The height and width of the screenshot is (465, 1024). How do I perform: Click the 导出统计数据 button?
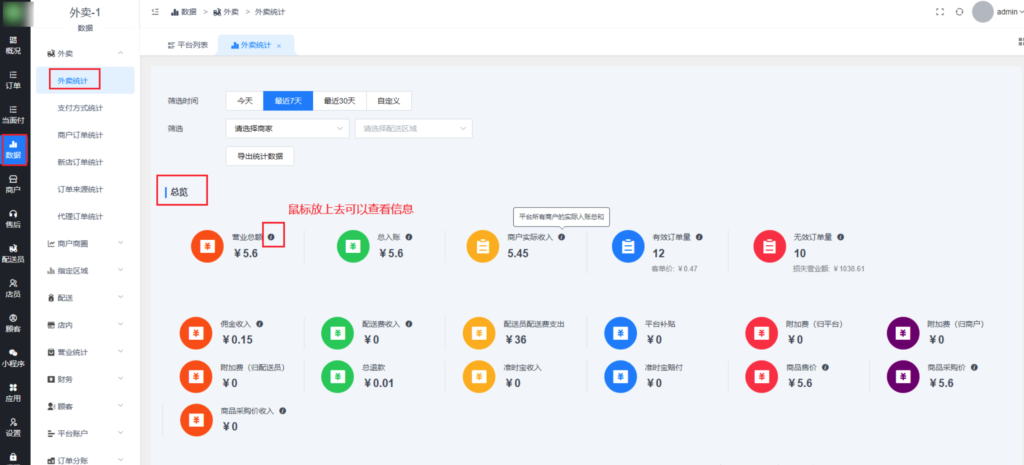click(260, 156)
